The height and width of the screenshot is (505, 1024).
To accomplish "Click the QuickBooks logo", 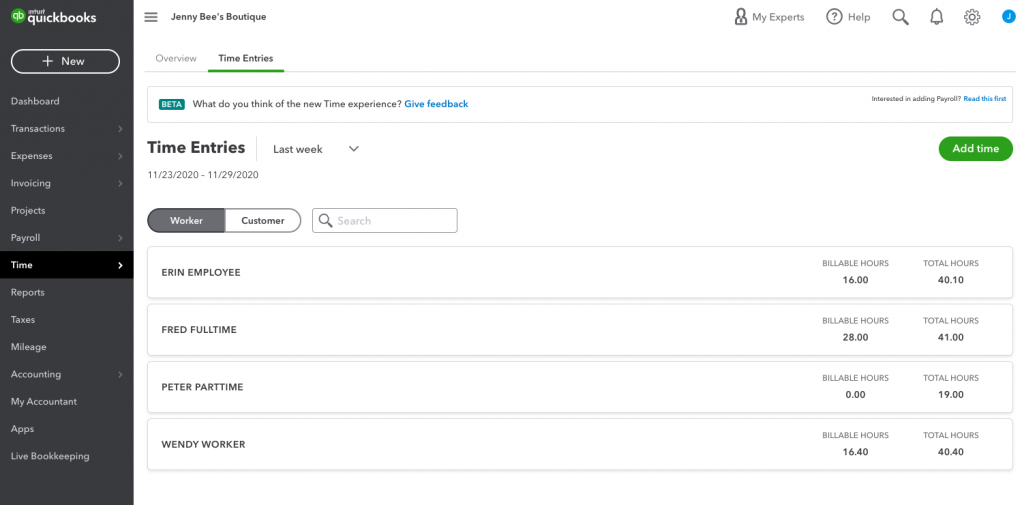I will (54, 17).
